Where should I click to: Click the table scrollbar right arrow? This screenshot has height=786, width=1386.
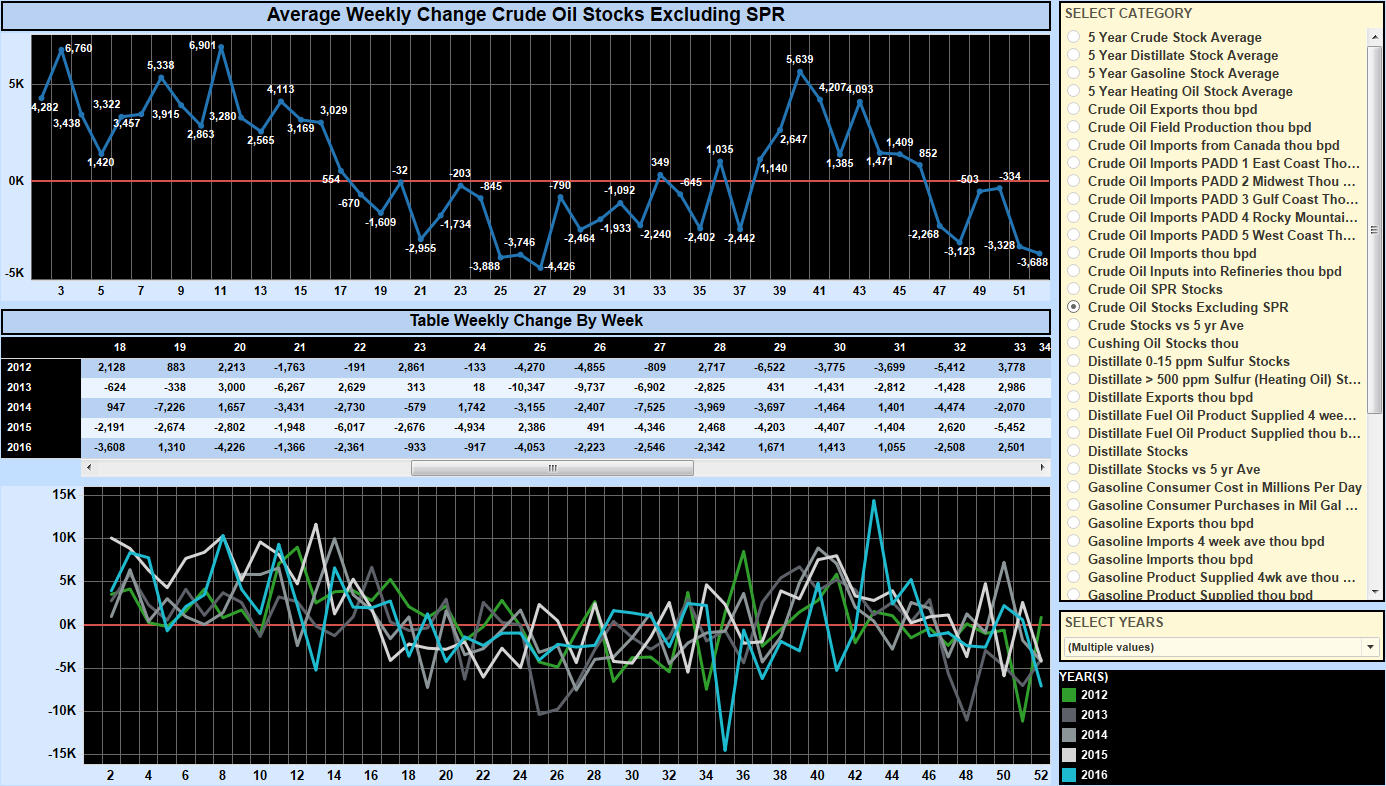(1042, 468)
